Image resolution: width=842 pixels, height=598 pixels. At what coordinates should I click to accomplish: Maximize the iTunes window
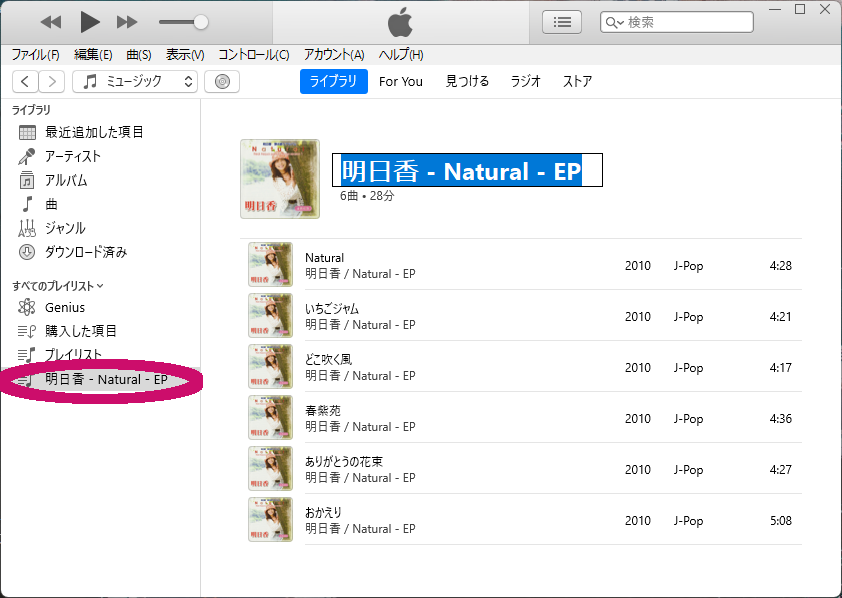tap(800, 9)
